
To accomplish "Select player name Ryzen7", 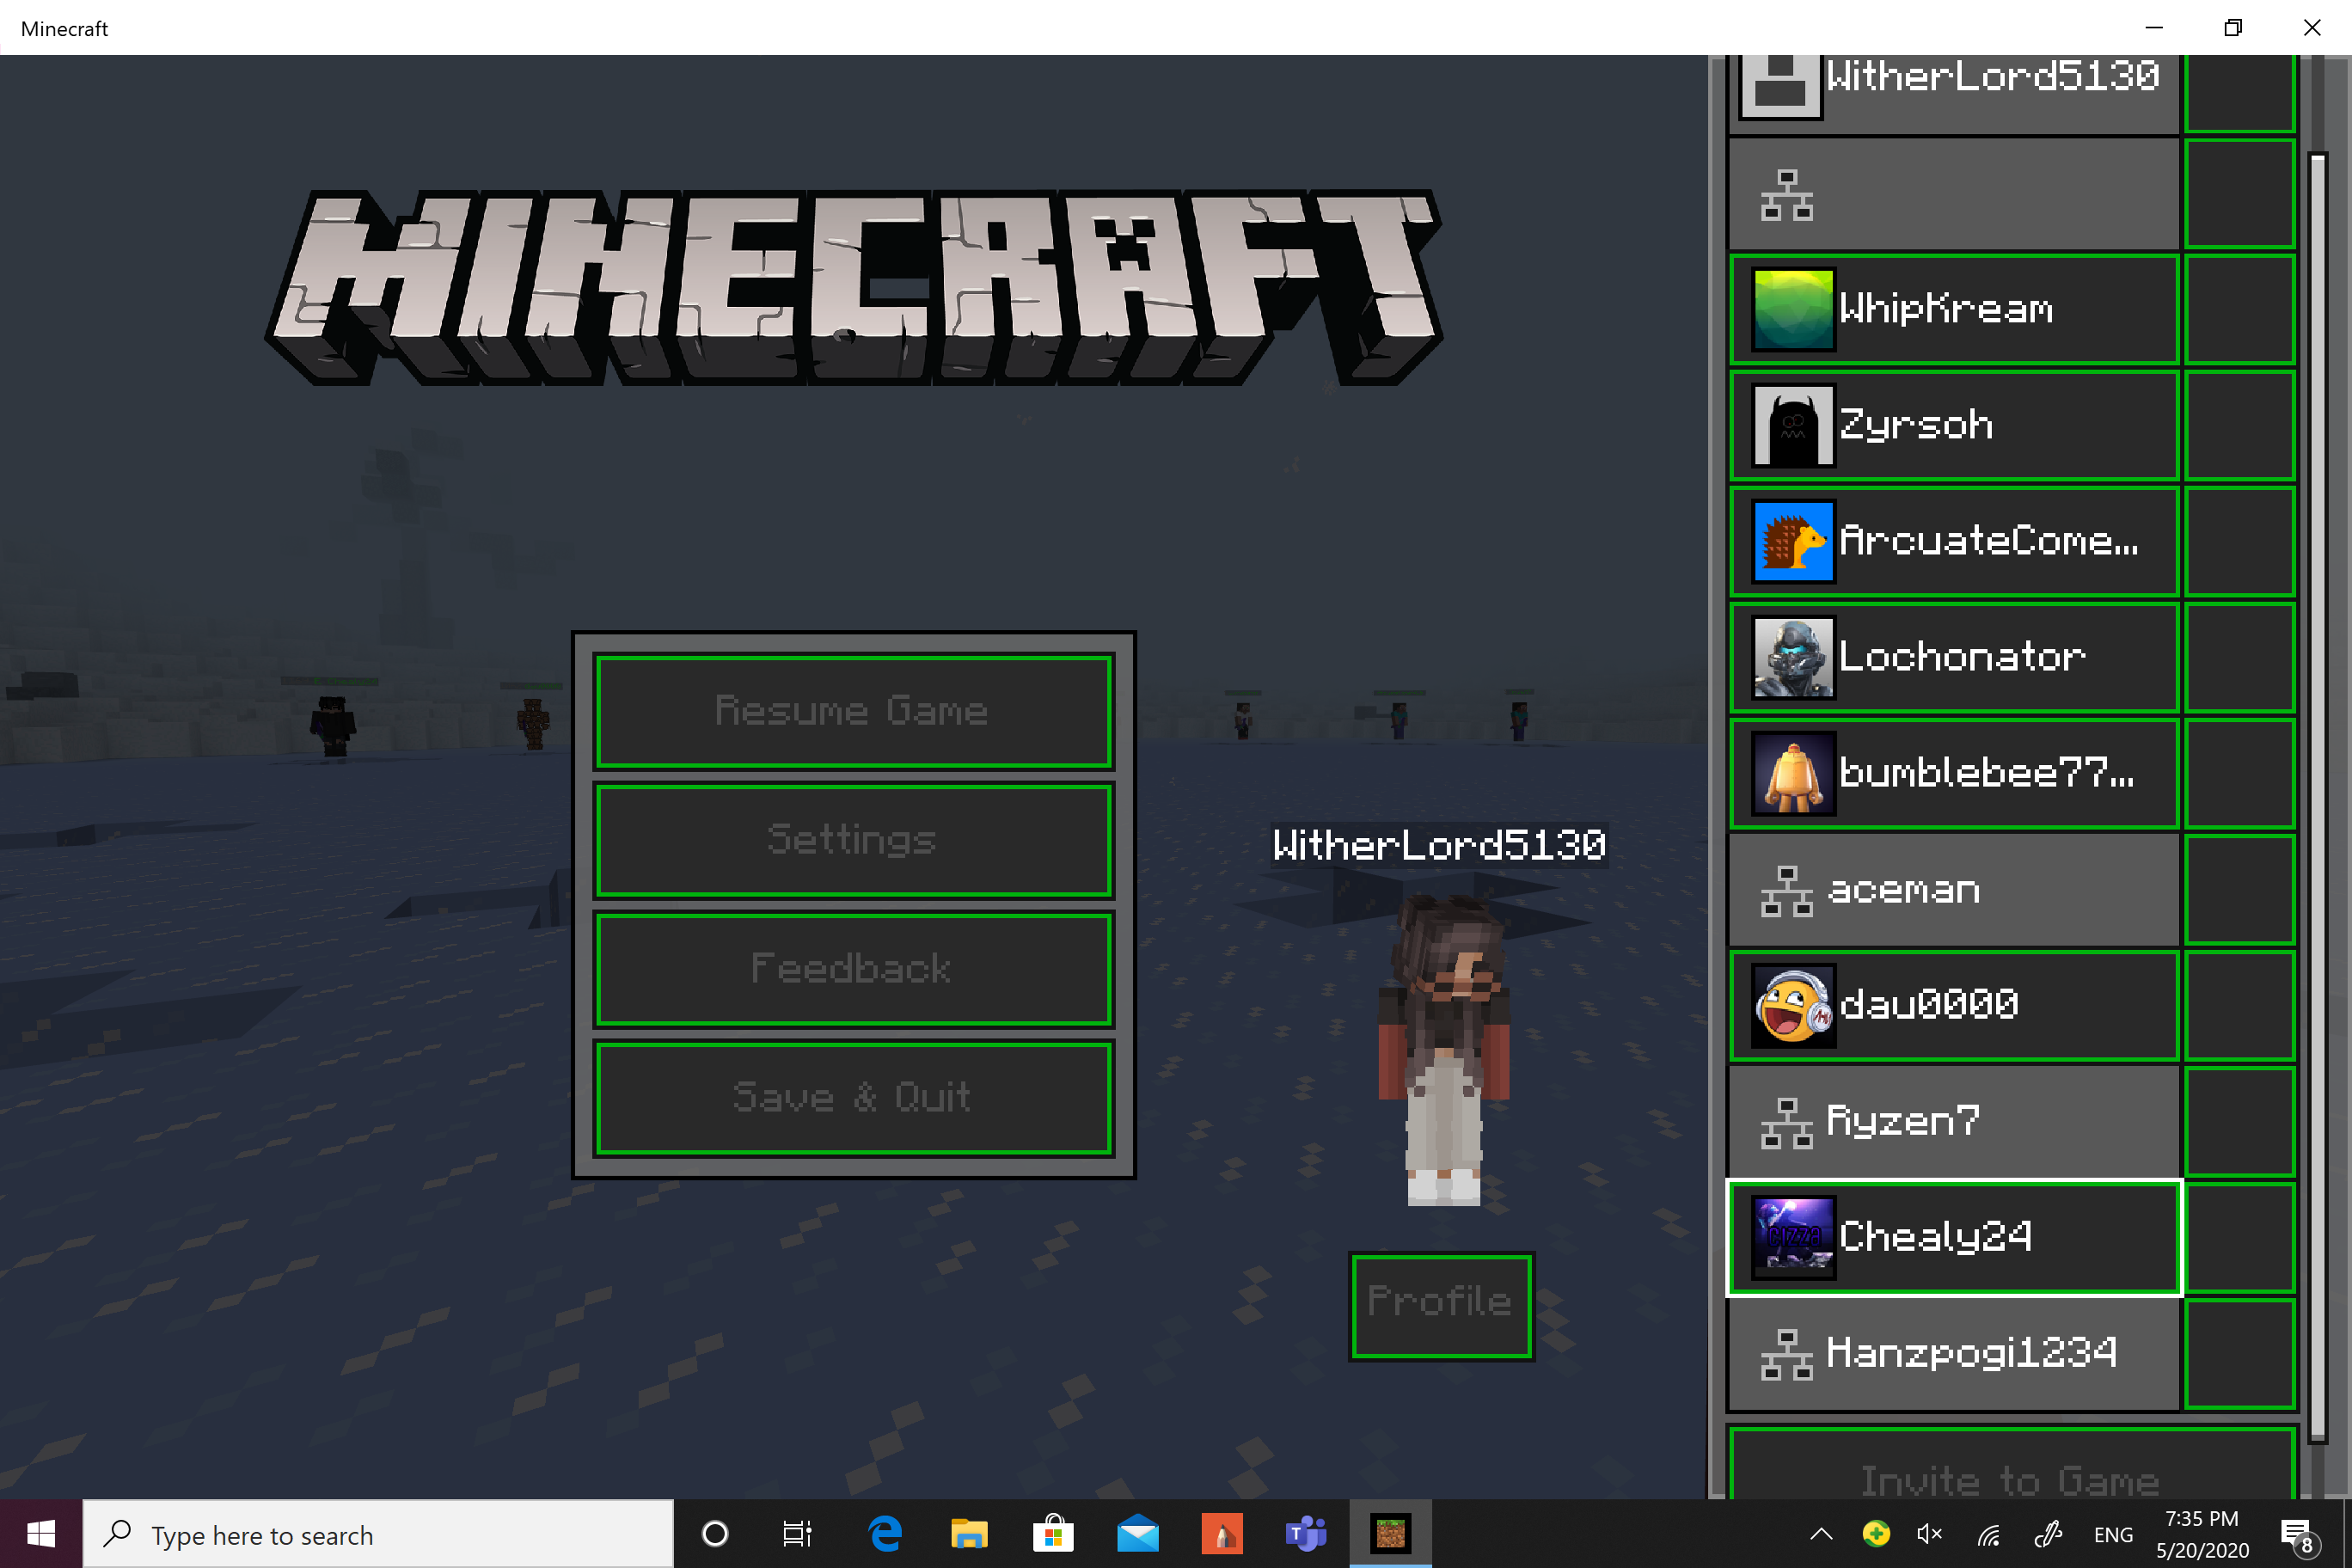I will [1903, 1122].
